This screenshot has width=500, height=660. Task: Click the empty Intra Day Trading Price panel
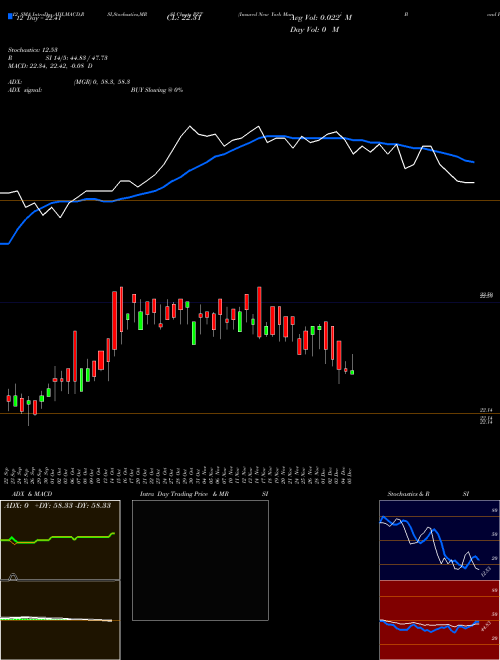200,560
